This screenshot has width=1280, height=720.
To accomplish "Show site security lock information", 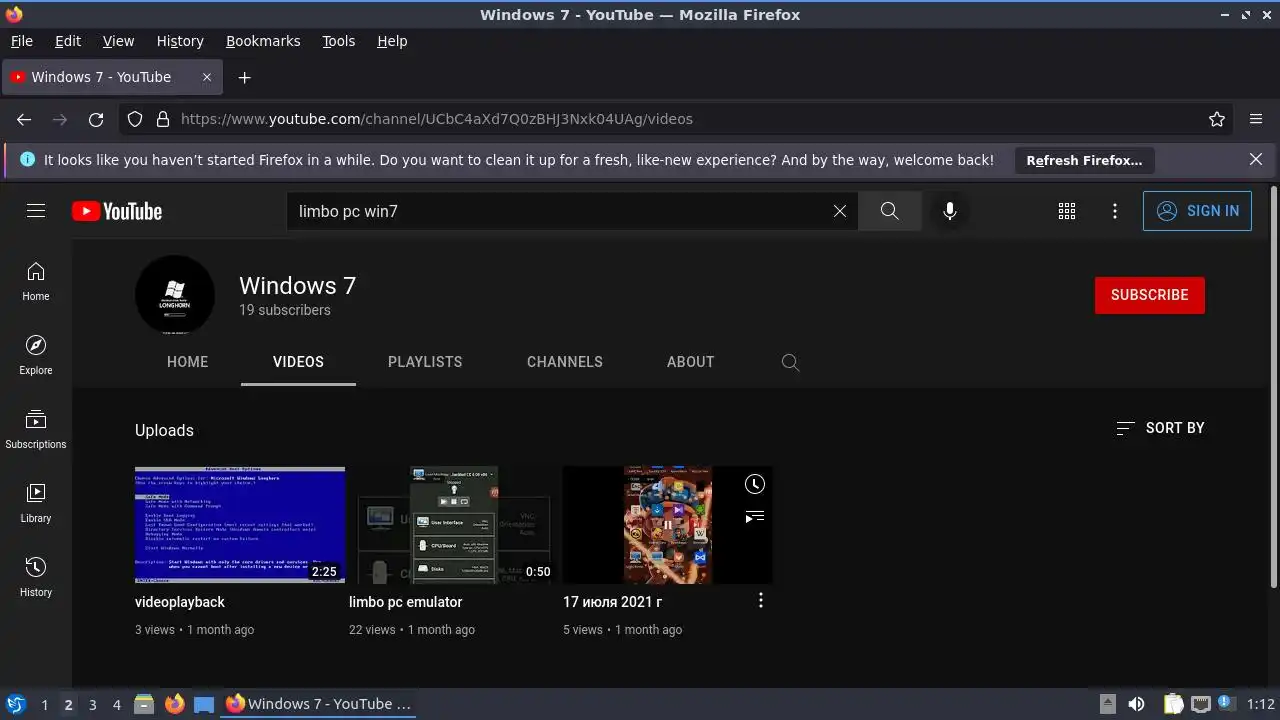I will pos(163,119).
